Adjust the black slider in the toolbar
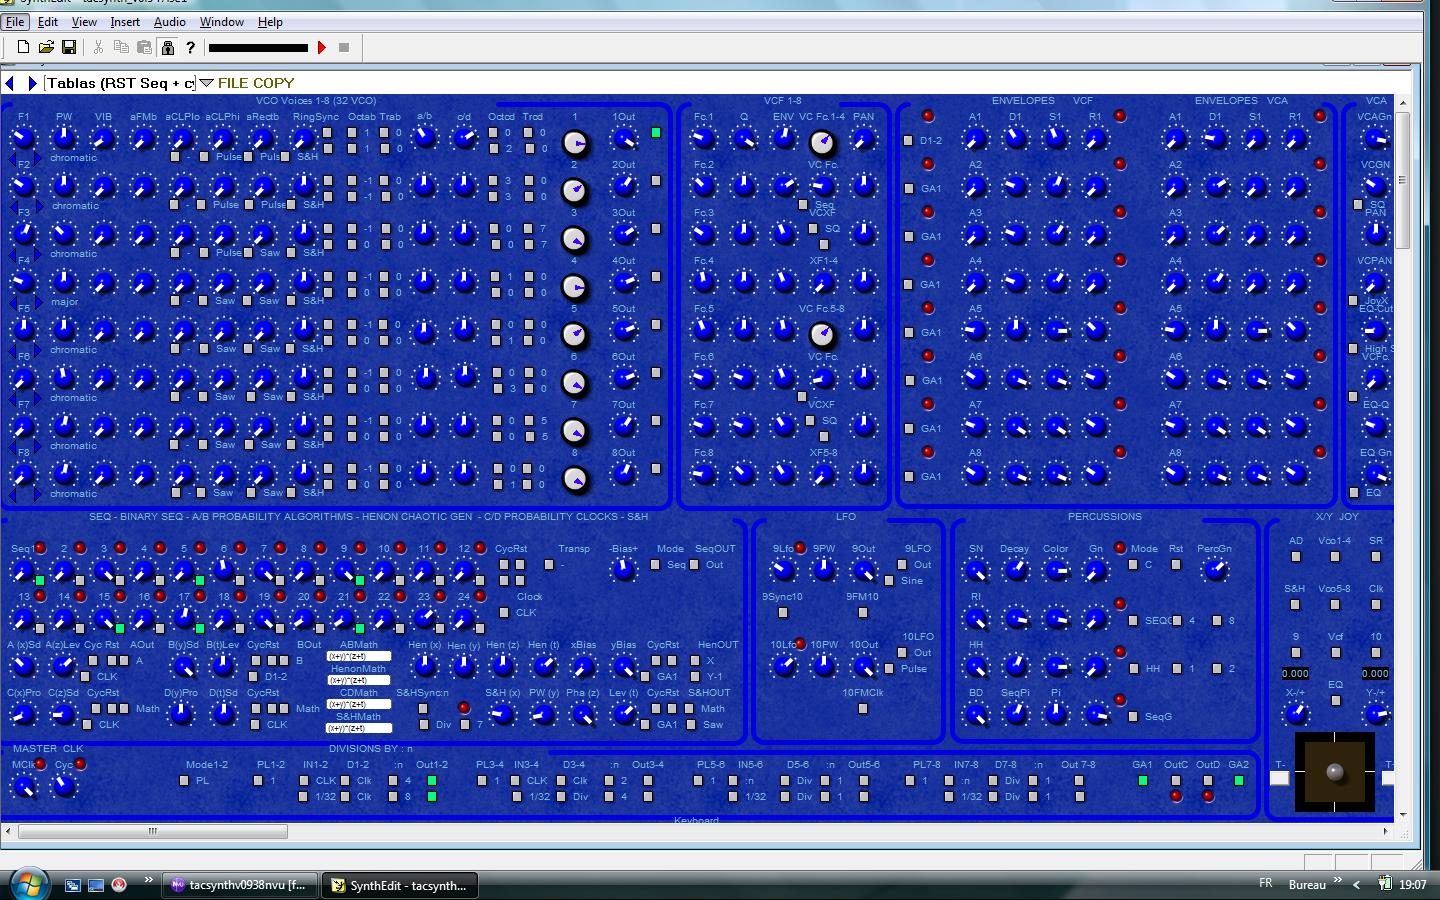The width and height of the screenshot is (1440, 900). click(x=260, y=46)
